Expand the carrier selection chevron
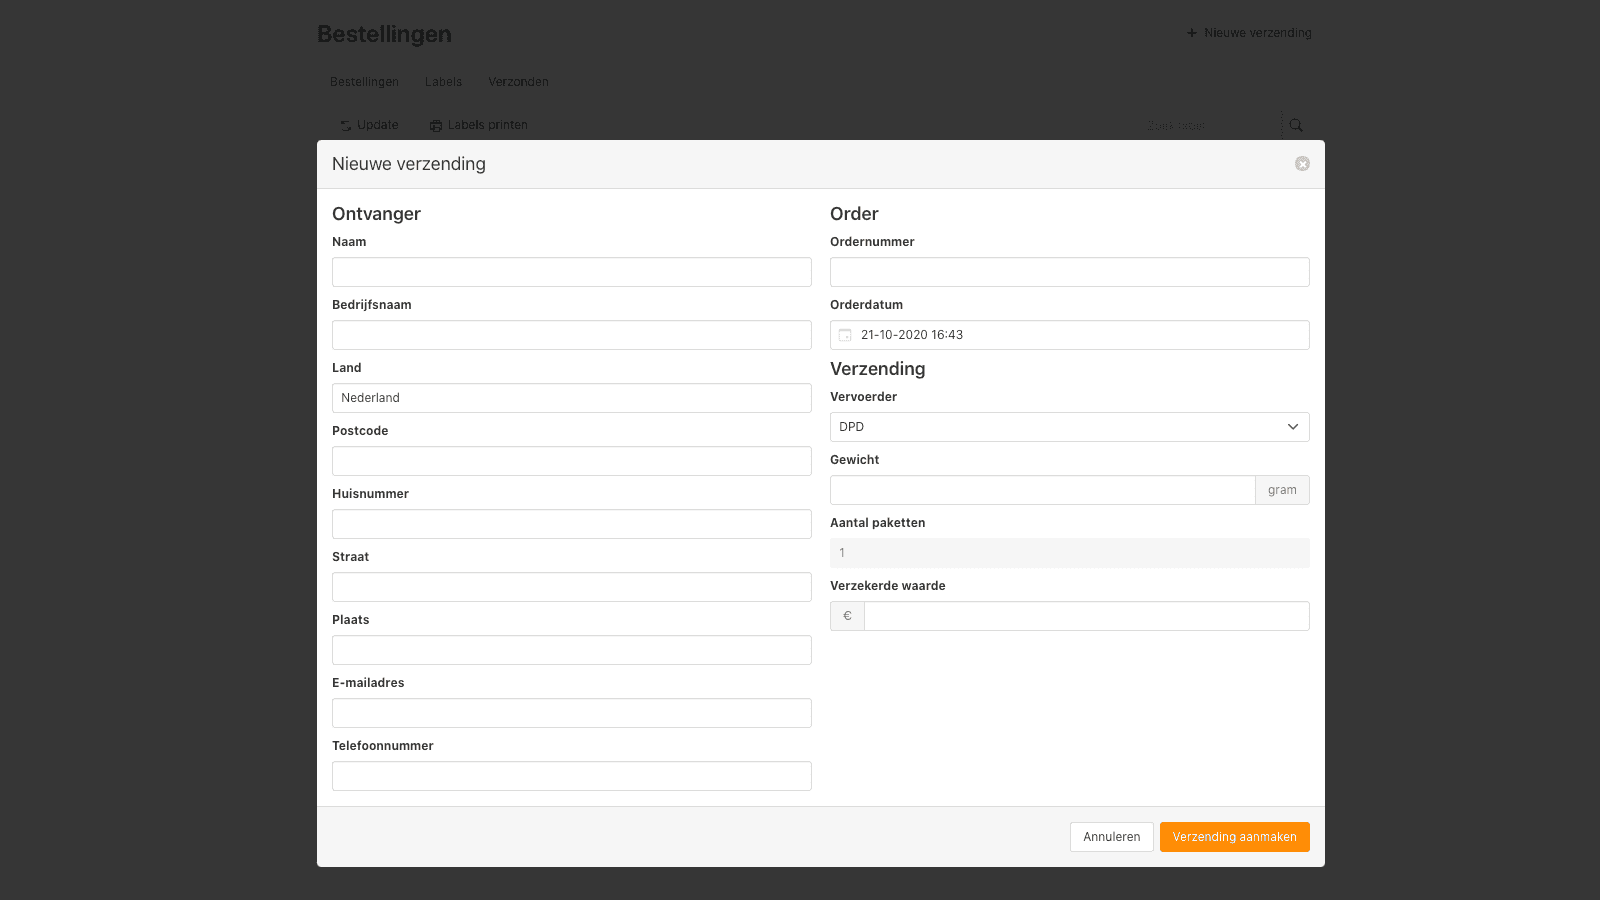Image resolution: width=1600 pixels, height=900 pixels. click(x=1291, y=426)
